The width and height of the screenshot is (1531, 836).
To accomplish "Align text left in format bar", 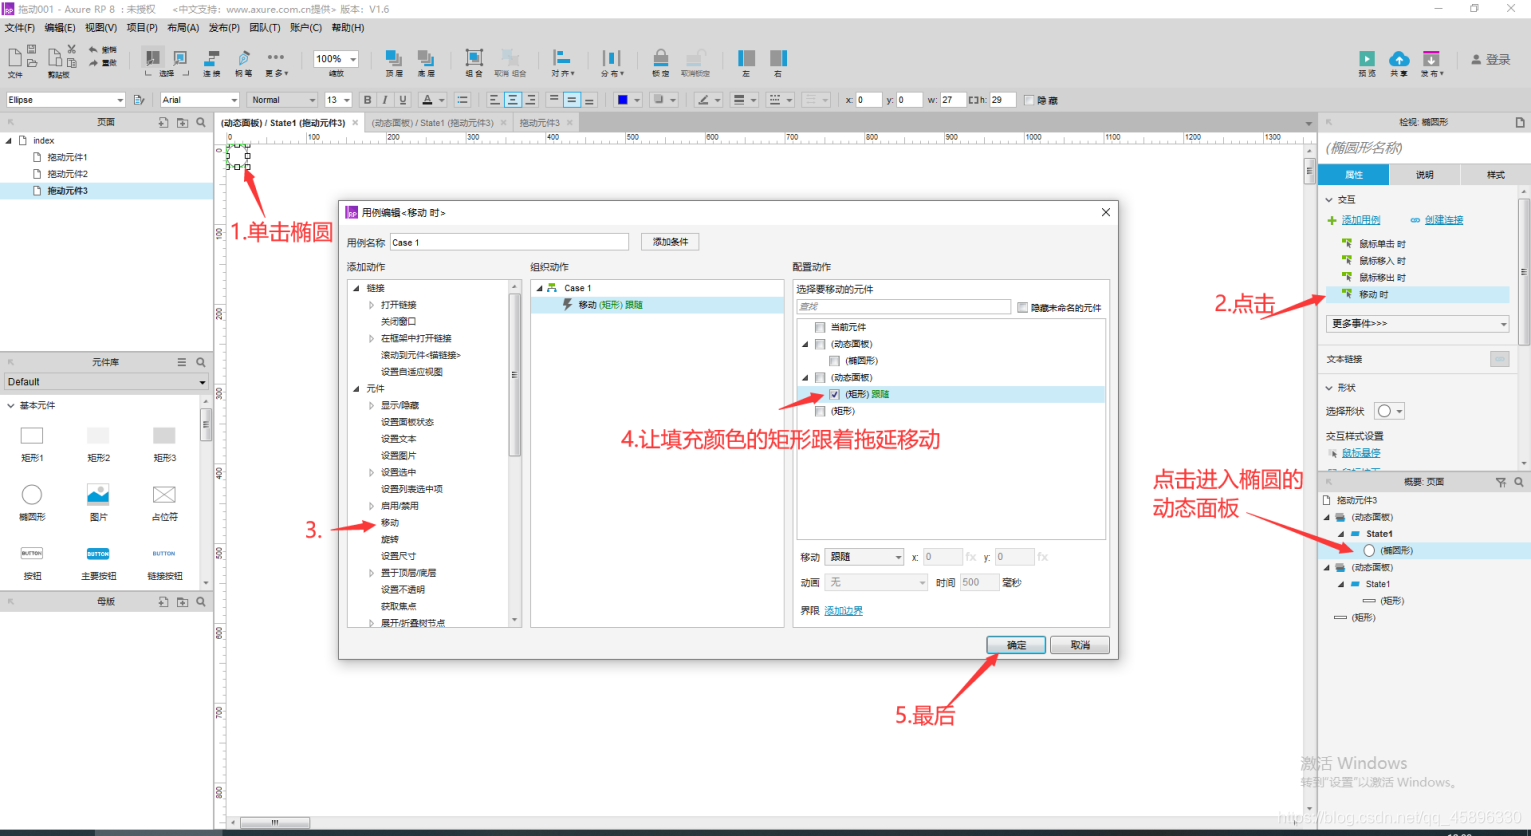I will click(x=494, y=100).
